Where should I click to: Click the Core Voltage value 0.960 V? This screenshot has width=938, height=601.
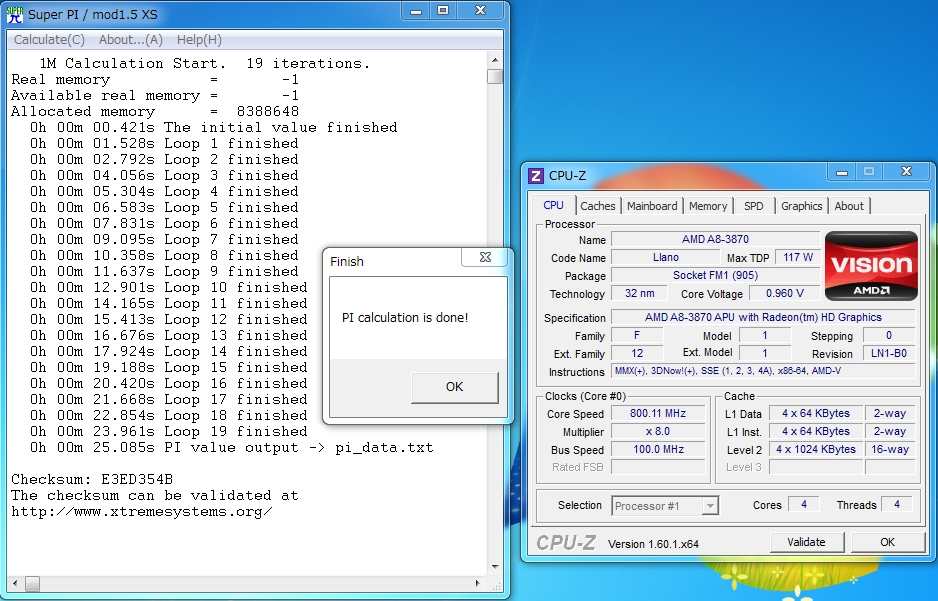(784, 293)
